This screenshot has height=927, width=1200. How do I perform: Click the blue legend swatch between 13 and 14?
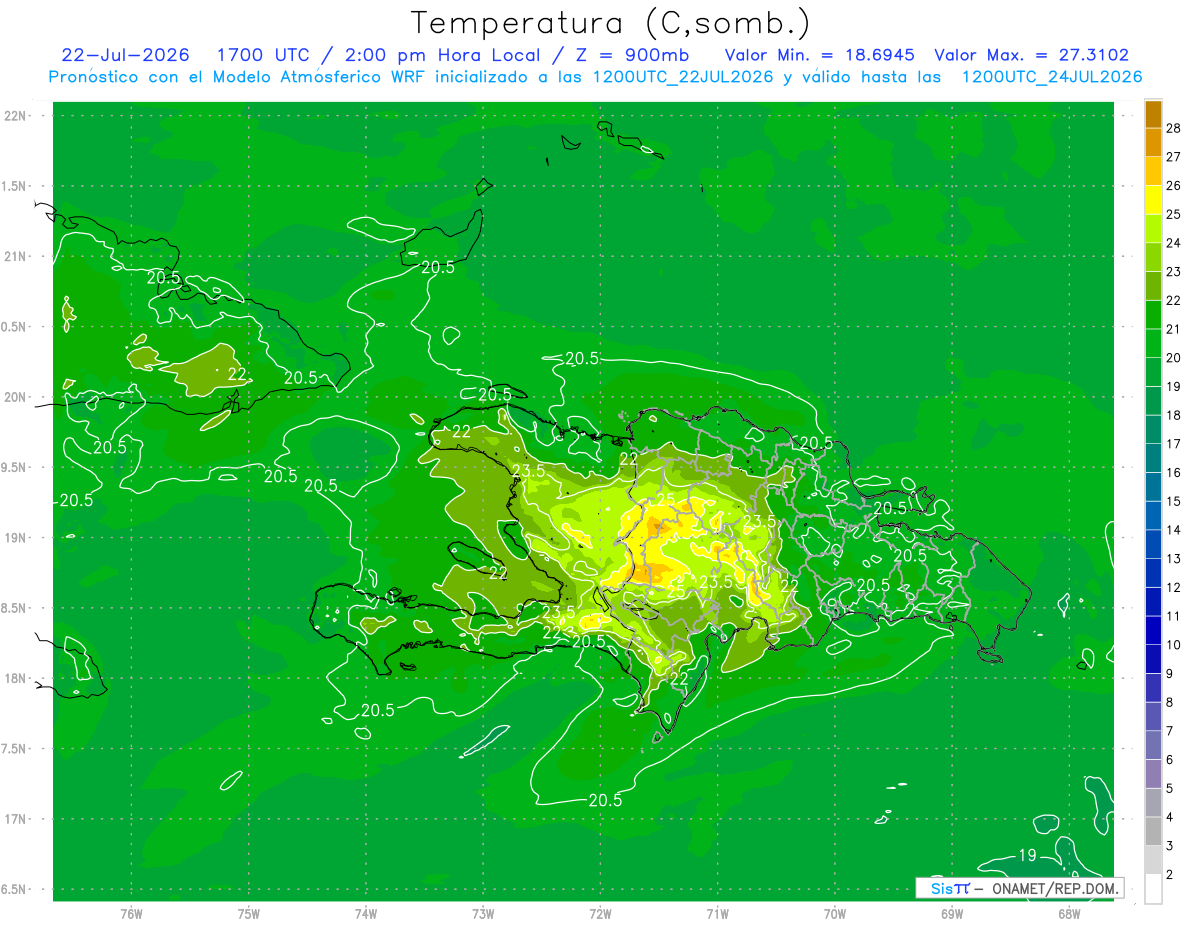click(x=1153, y=544)
